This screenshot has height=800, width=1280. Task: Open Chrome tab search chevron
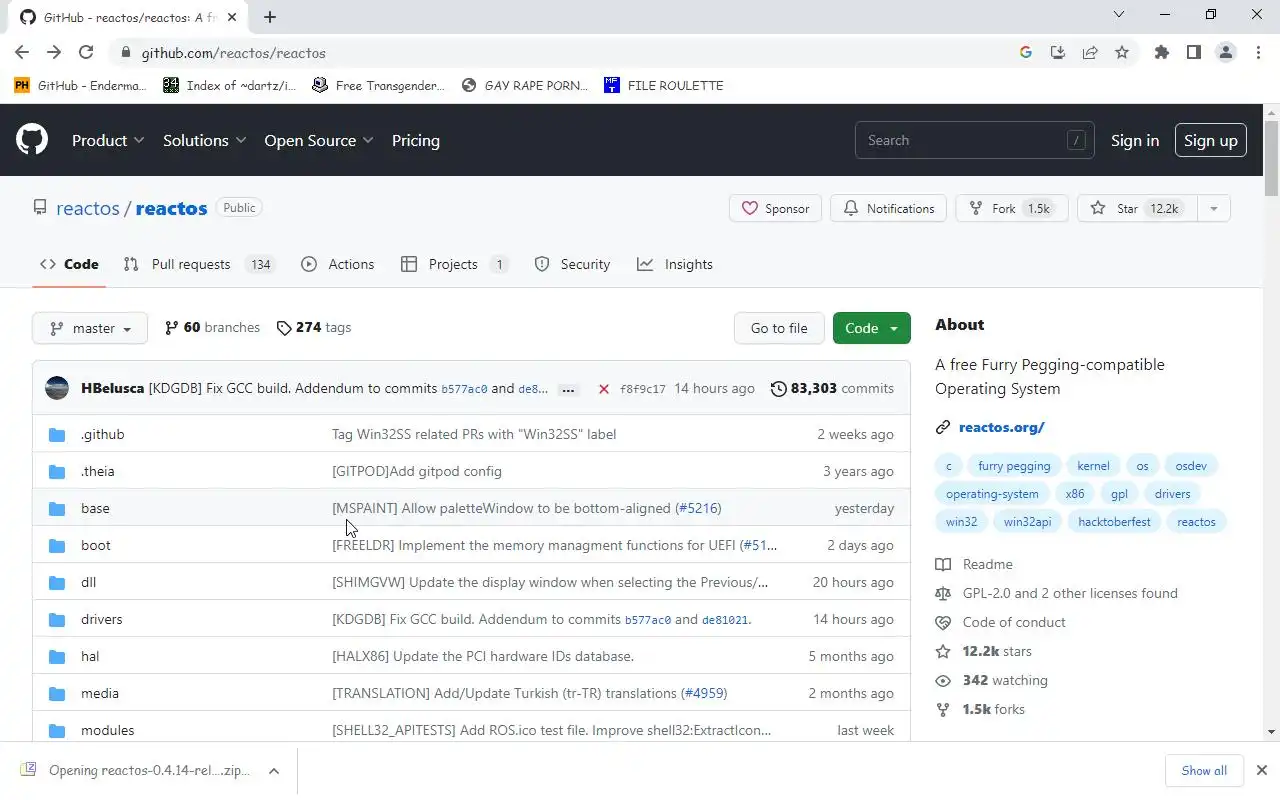[x=1118, y=15]
